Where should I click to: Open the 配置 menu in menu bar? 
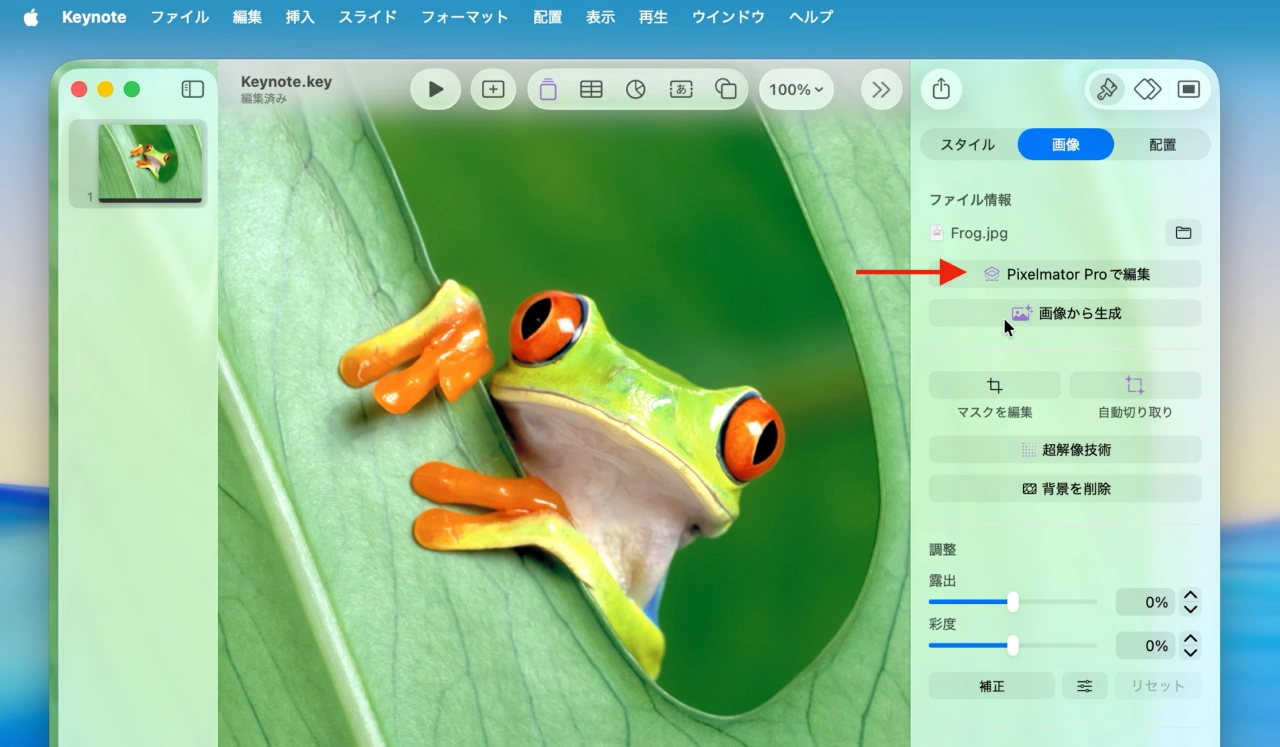[547, 17]
